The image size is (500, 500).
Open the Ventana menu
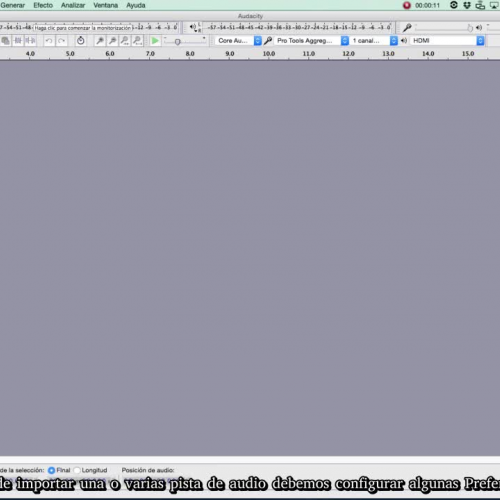pyautogui.click(x=105, y=5)
